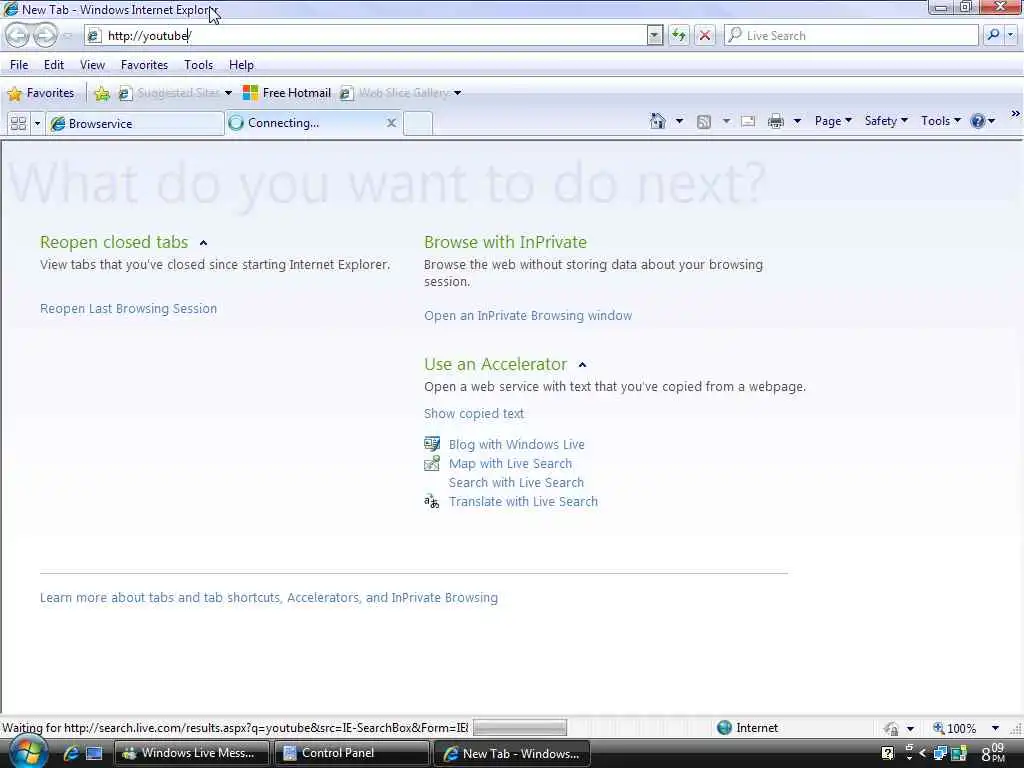
Task: Collapse the Use an Accelerator section
Action: [x=583, y=365]
